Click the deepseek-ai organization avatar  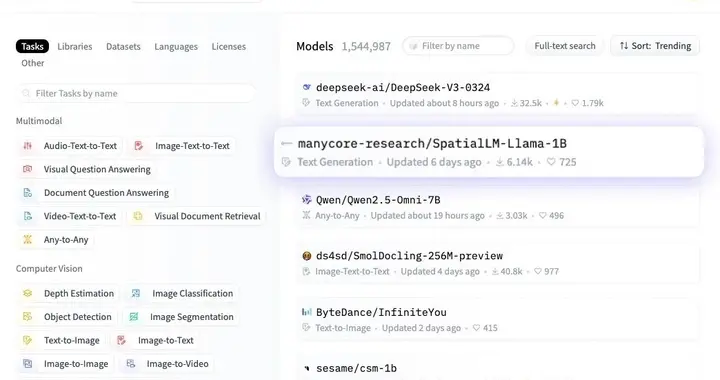(x=307, y=87)
